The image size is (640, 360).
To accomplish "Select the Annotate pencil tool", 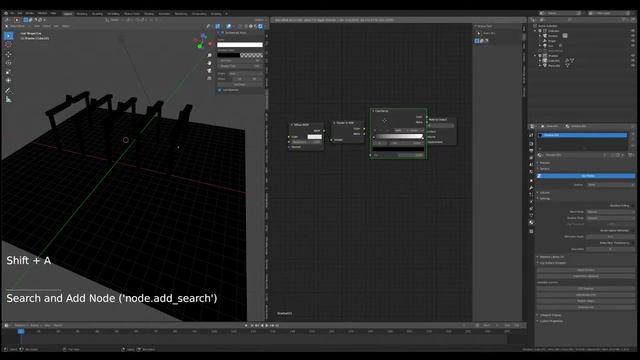I will [x=9, y=91].
